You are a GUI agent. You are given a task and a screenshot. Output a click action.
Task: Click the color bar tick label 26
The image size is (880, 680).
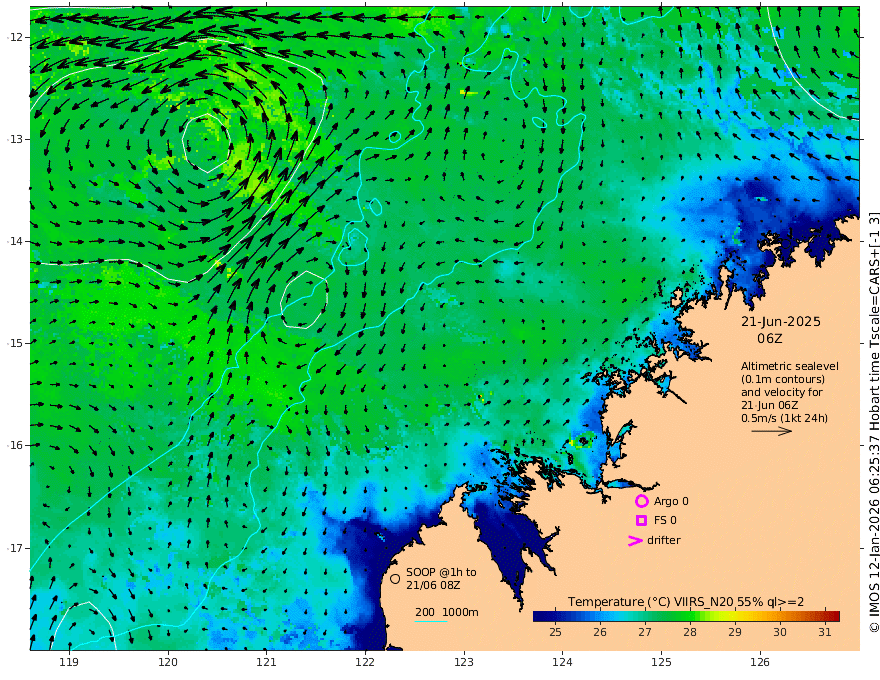click(x=600, y=632)
